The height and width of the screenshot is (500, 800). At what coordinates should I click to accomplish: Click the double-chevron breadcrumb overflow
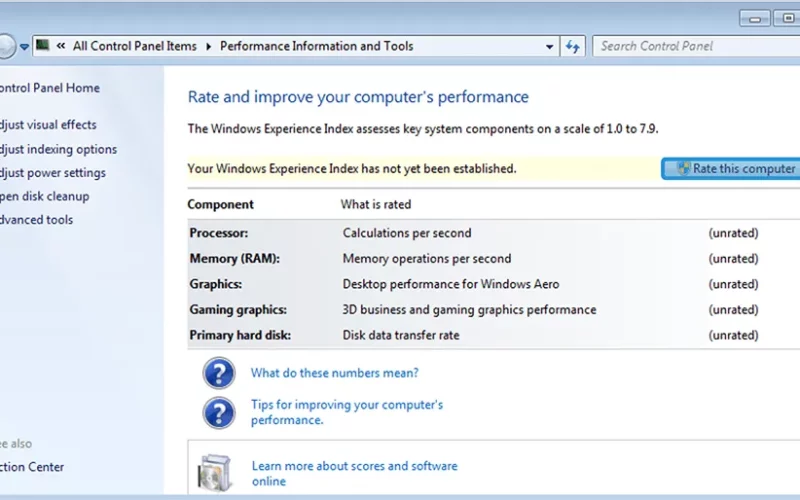[61, 46]
